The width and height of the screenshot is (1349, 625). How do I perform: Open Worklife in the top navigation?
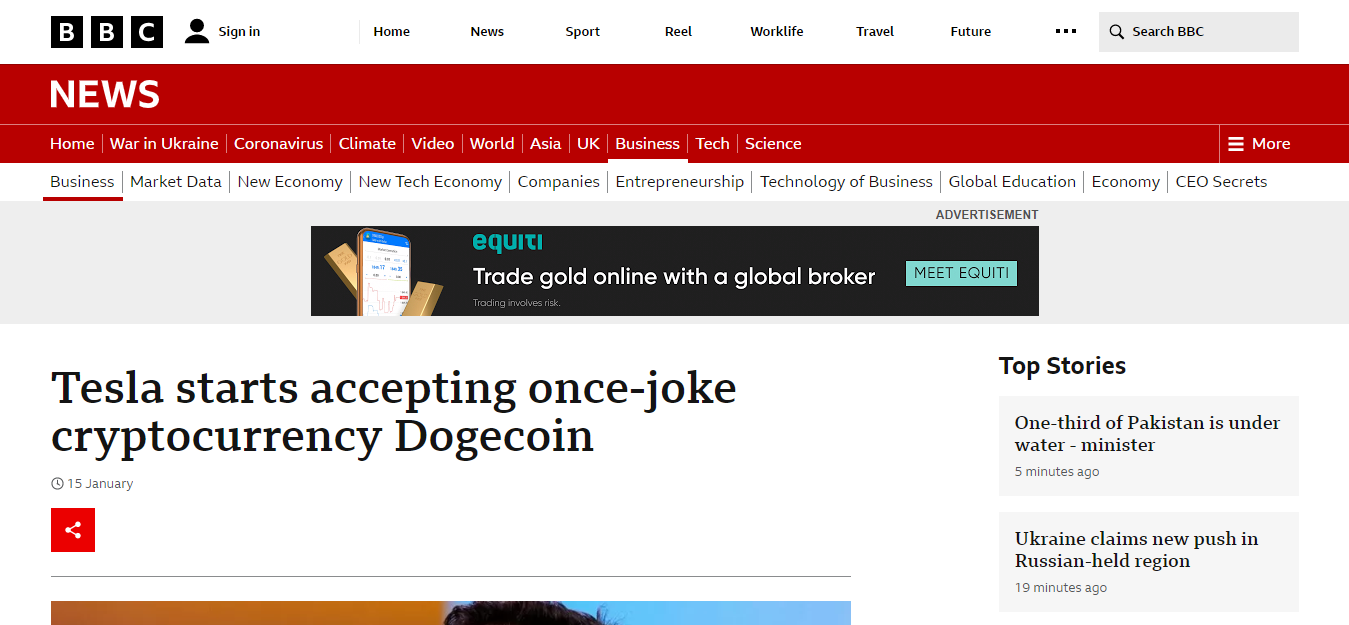tap(777, 32)
